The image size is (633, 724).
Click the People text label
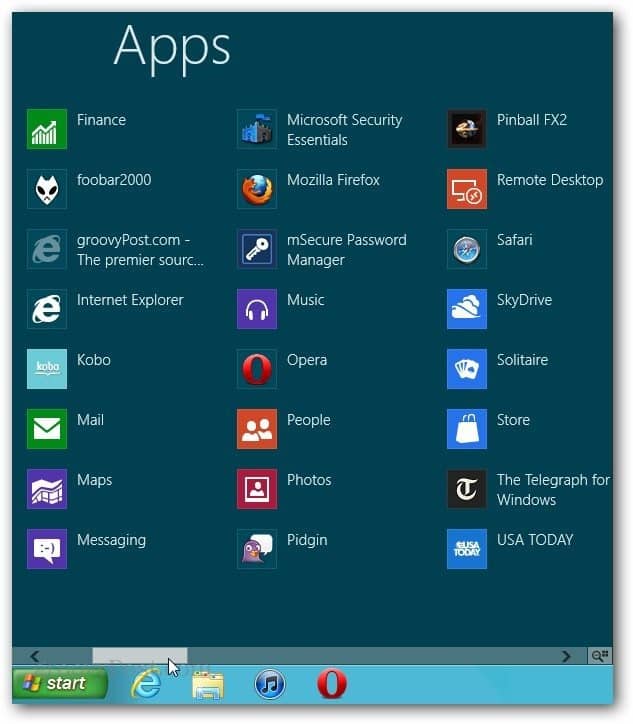pyautogui.click(x=308, y=421)
